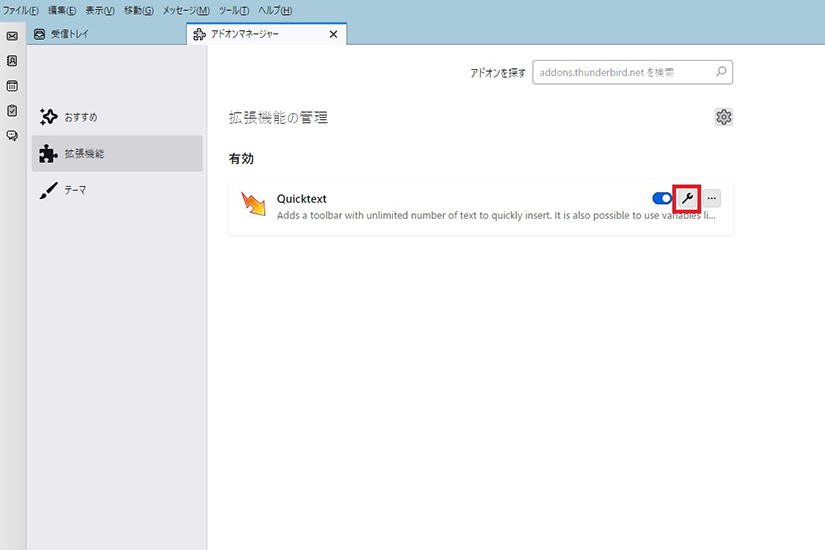Open the ヘルプ menu

275,10
